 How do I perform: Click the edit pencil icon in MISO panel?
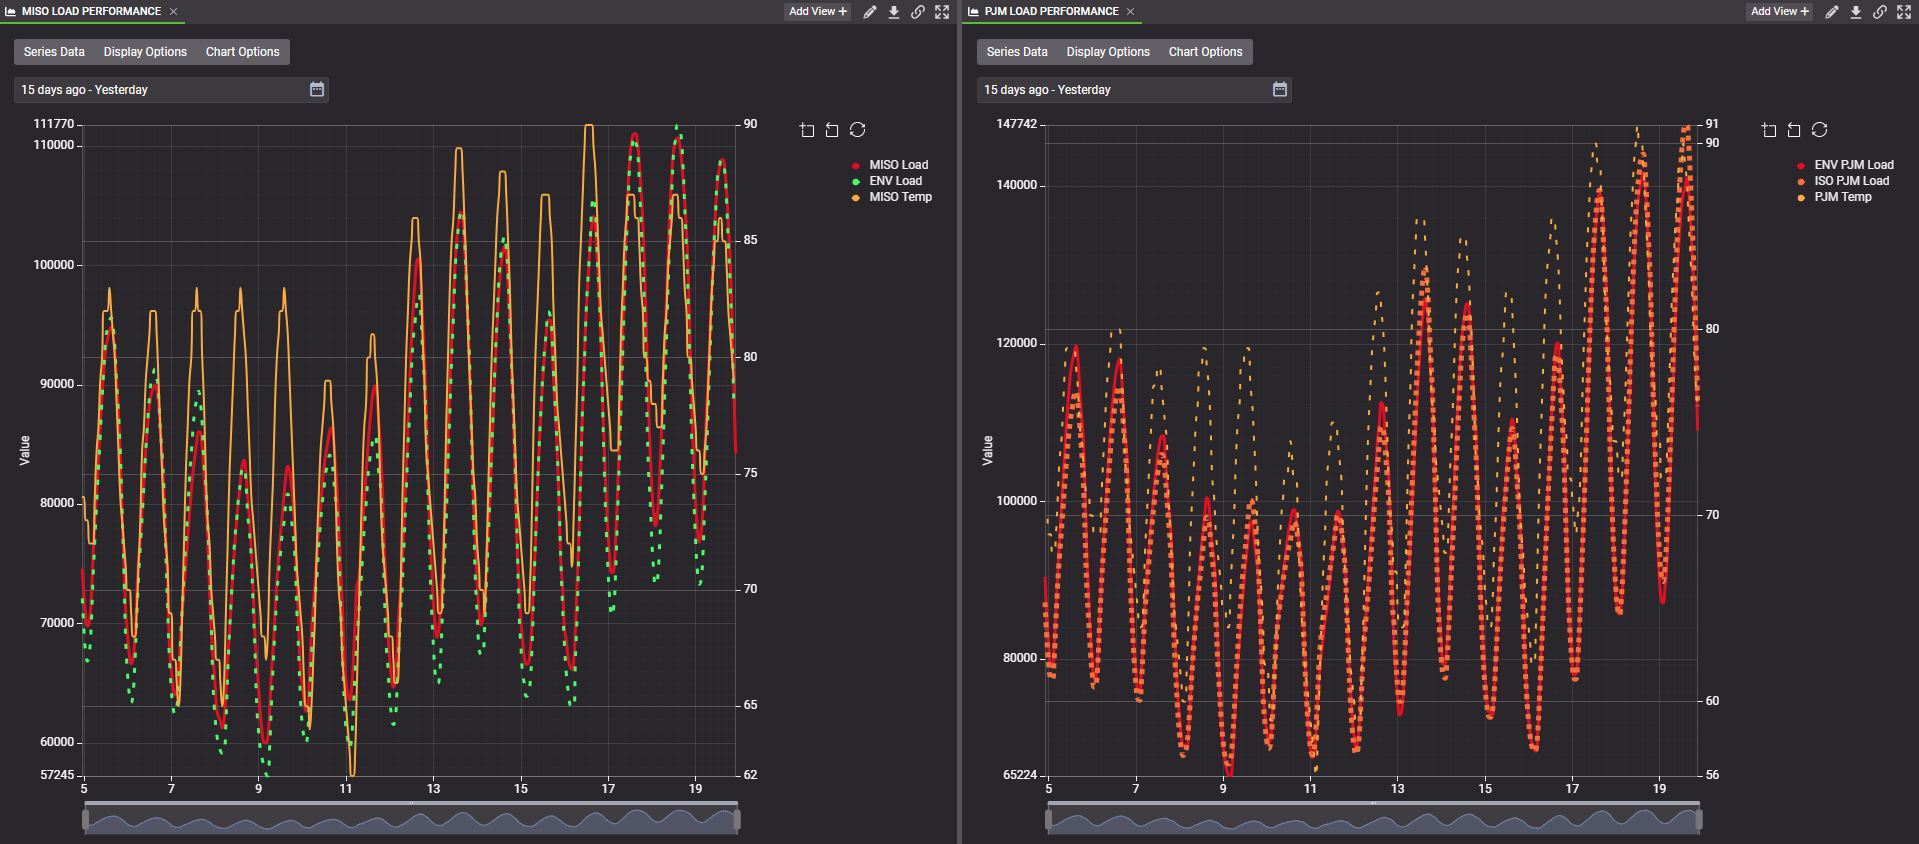pyautogui.click(x=870, y=12)
